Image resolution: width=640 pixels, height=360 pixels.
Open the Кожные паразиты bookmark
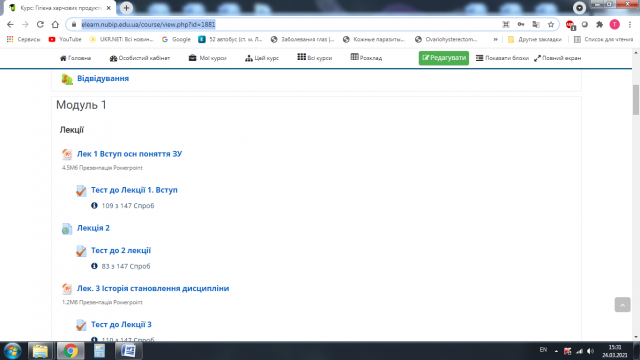(x=374, y=39)
